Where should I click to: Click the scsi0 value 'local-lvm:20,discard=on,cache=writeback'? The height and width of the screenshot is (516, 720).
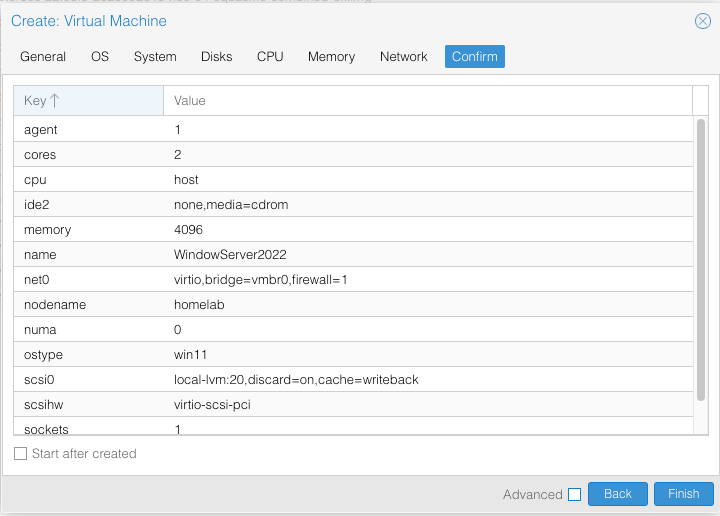(296, 380)
